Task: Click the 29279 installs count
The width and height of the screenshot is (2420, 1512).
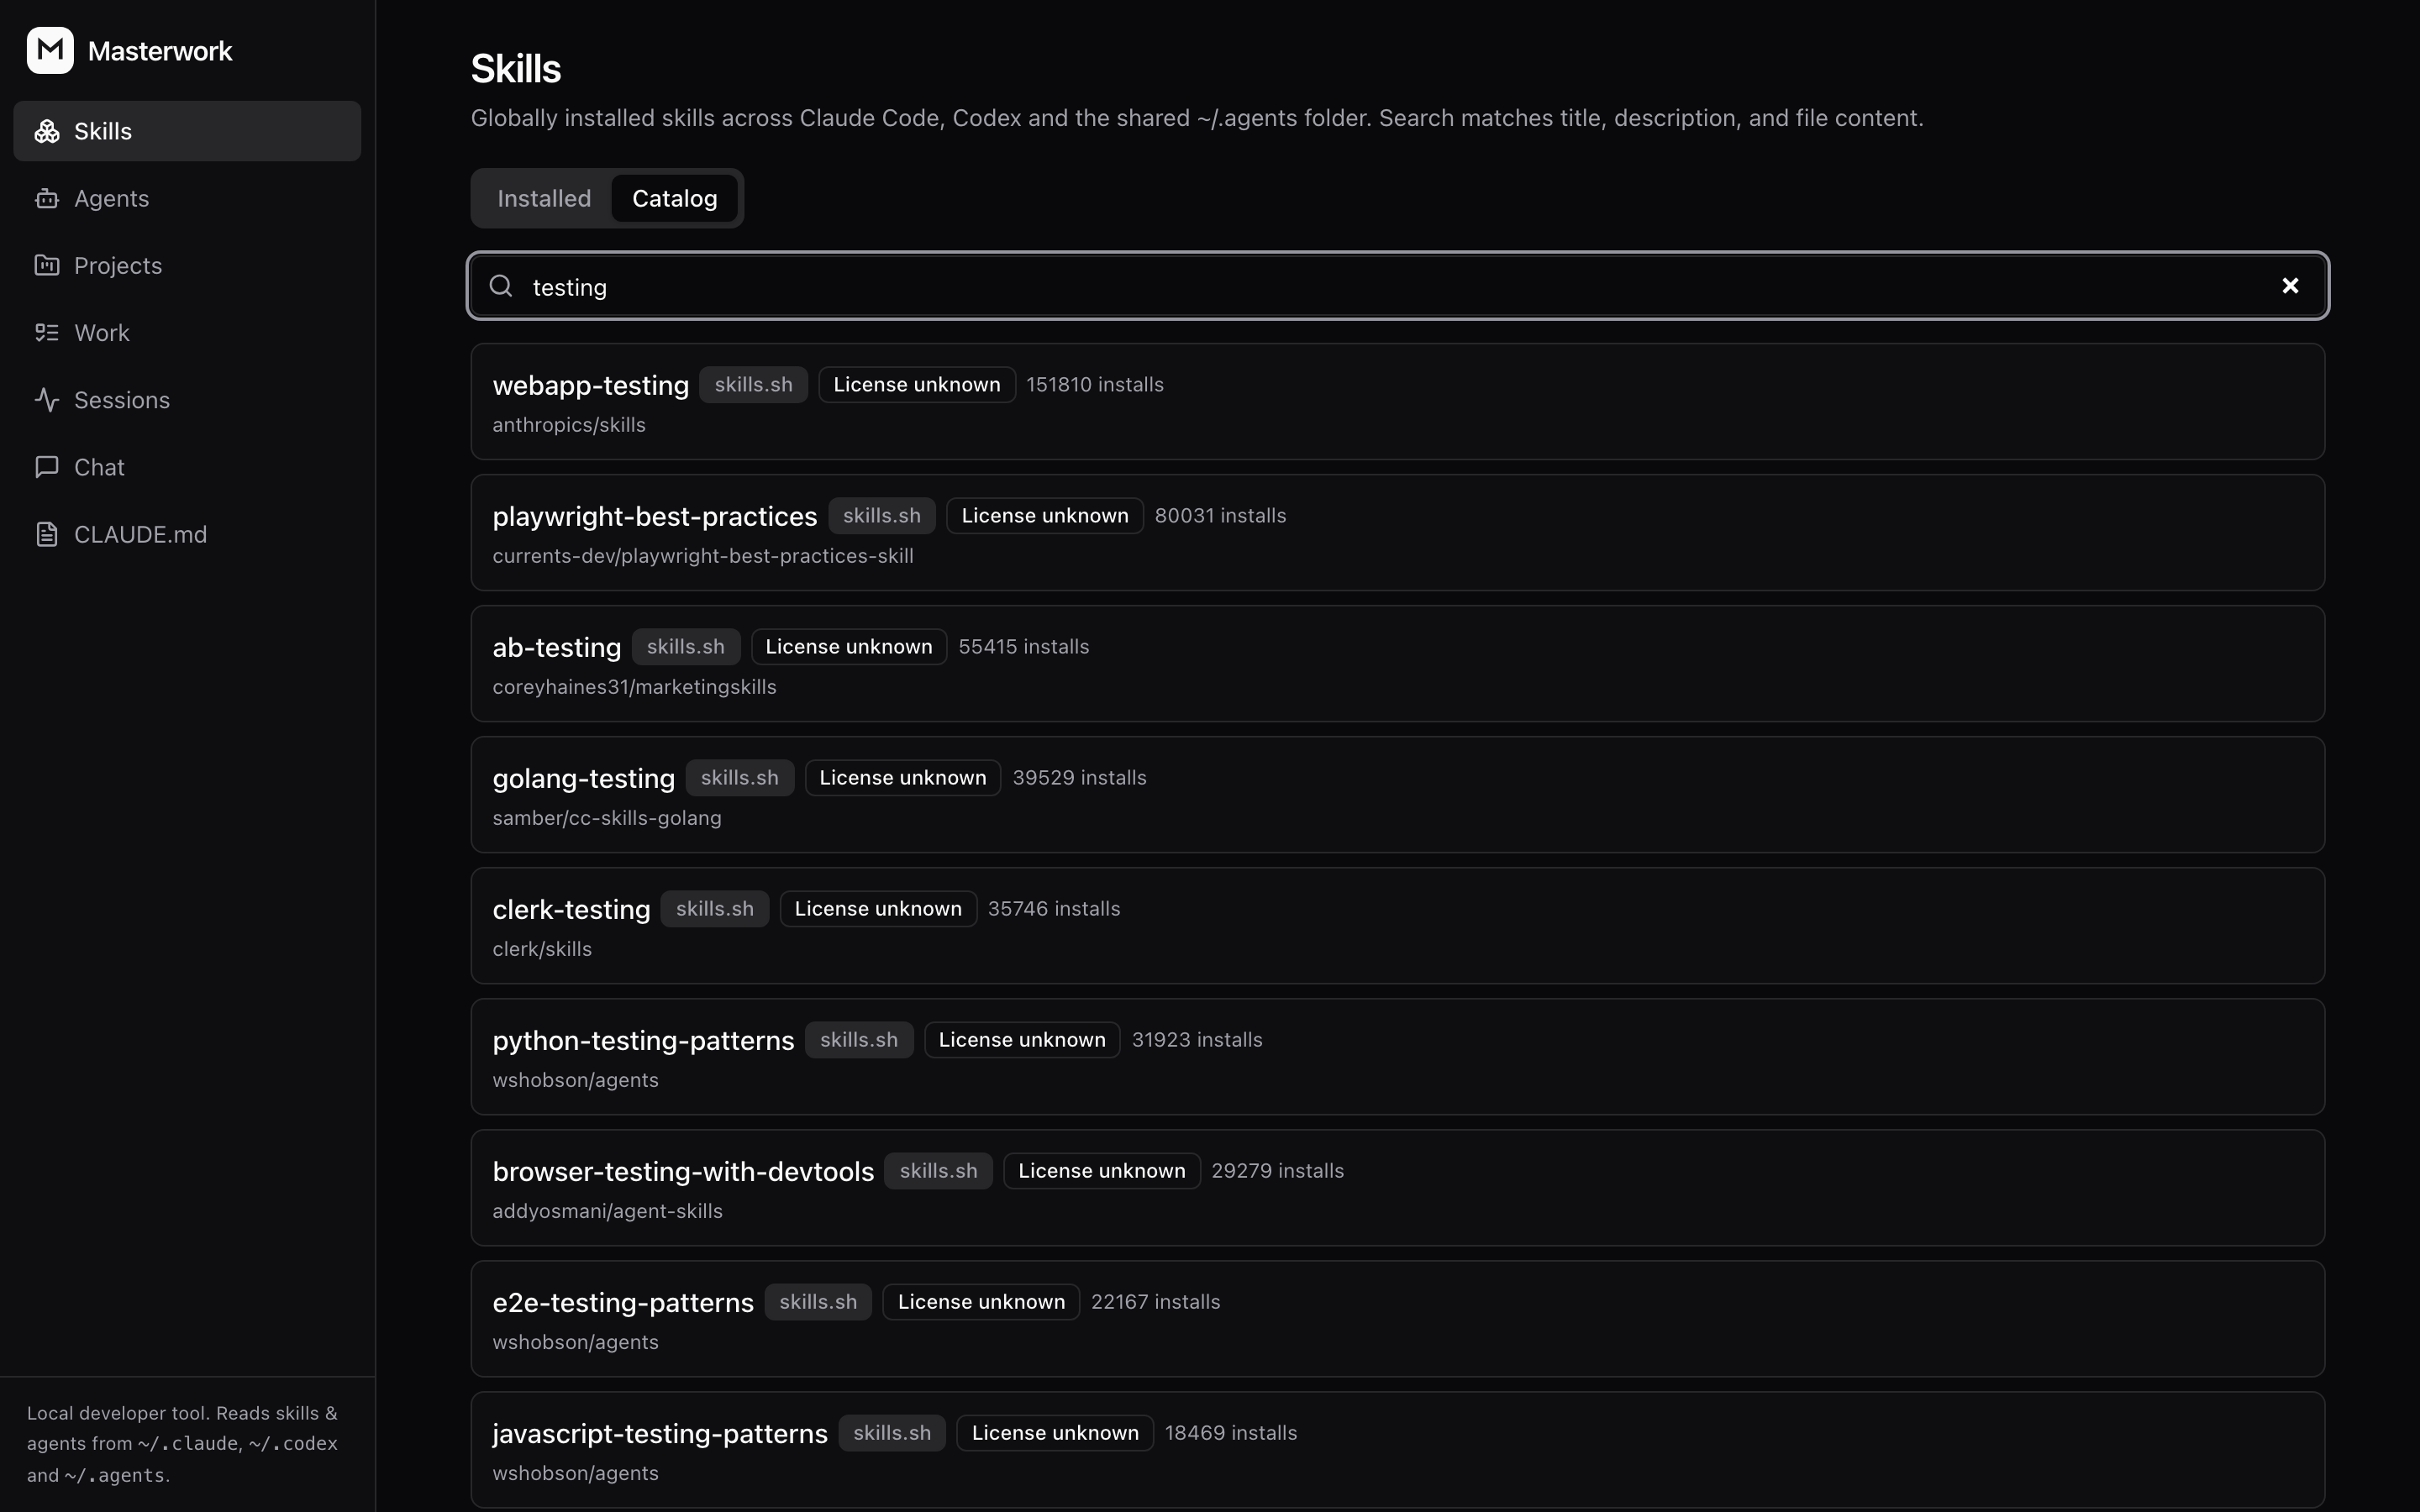Action: point(1278,1171)
